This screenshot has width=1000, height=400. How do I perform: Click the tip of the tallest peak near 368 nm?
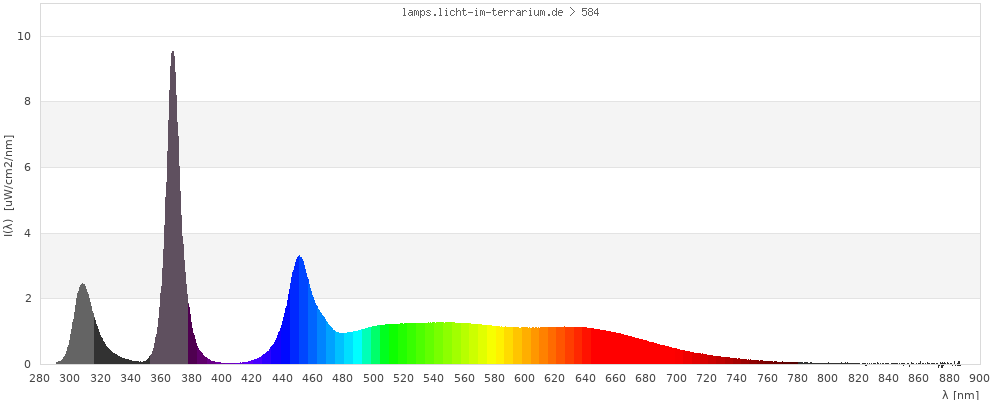tap(173, 54)
